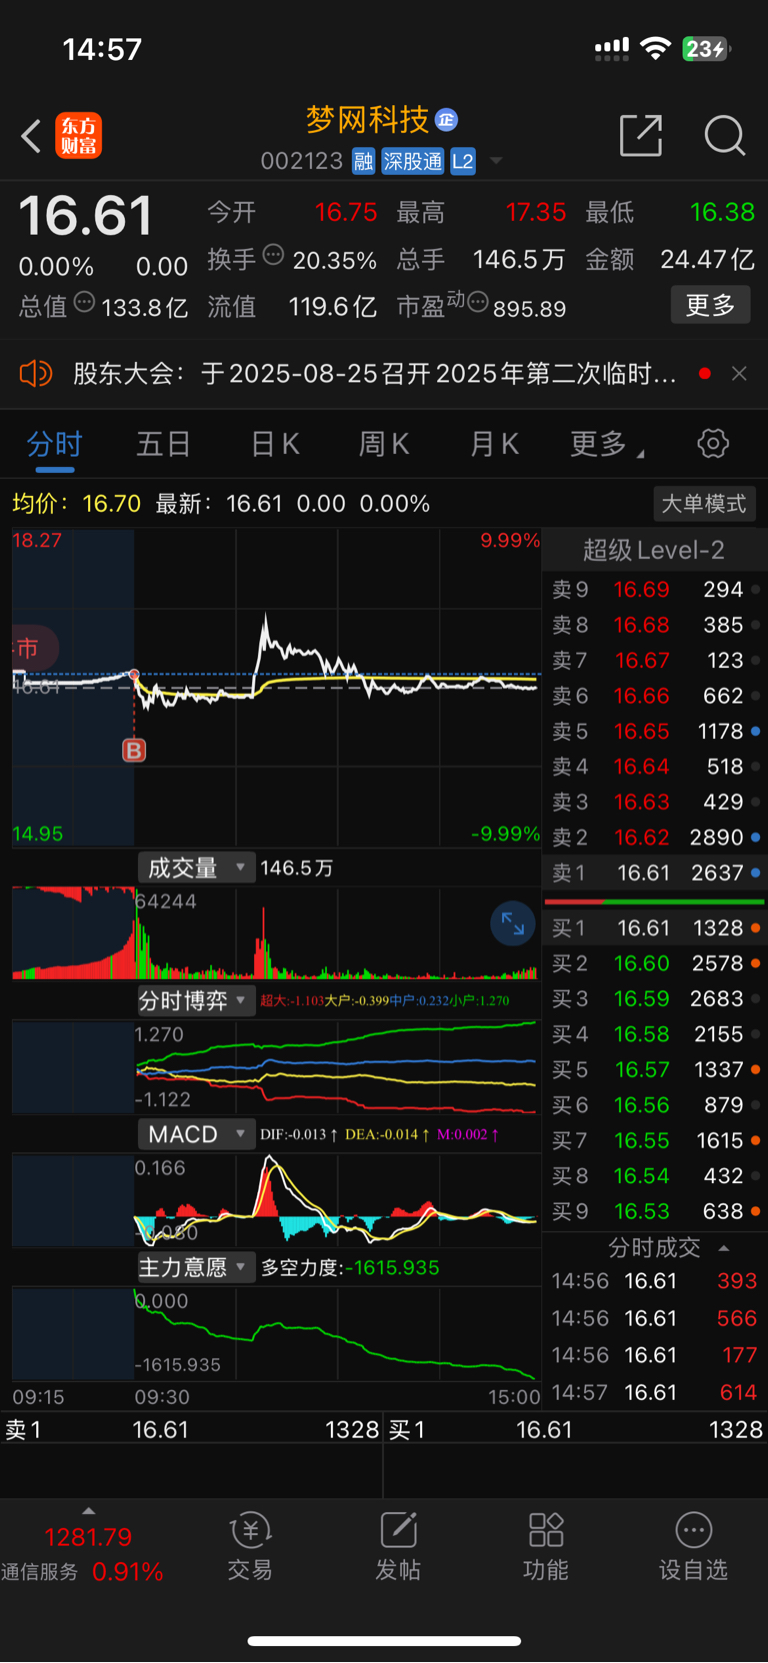Viewport: 768px width, 1663px height.
Task: Dismiss the announcement banner with X
Action: (x=739, y=373)
